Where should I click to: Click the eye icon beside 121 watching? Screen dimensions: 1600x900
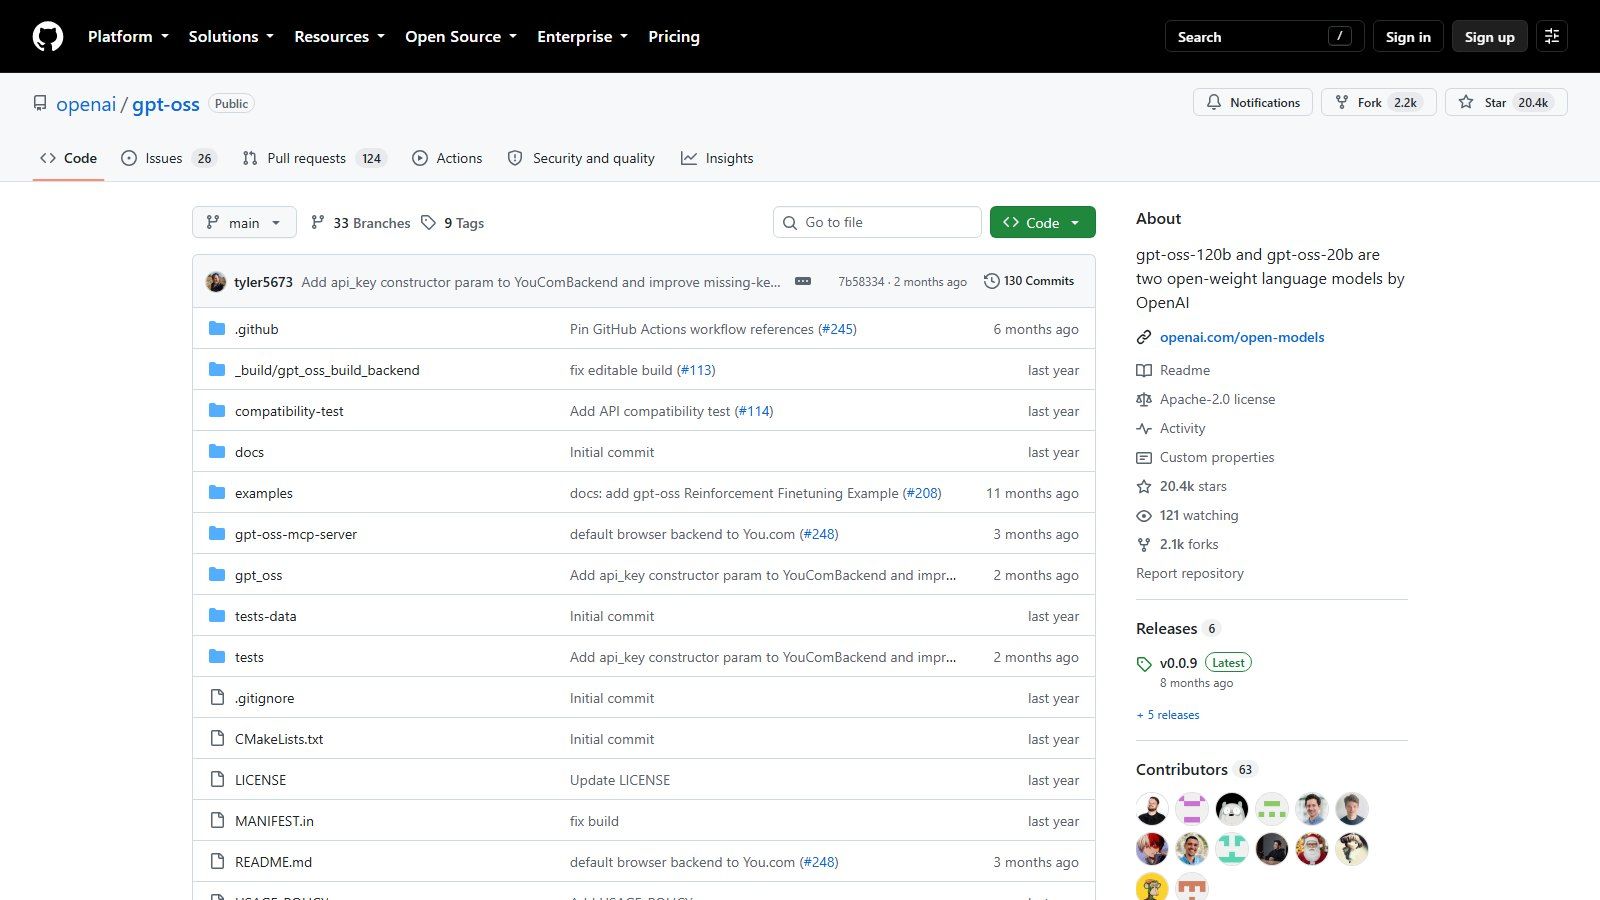(1144, 515)
